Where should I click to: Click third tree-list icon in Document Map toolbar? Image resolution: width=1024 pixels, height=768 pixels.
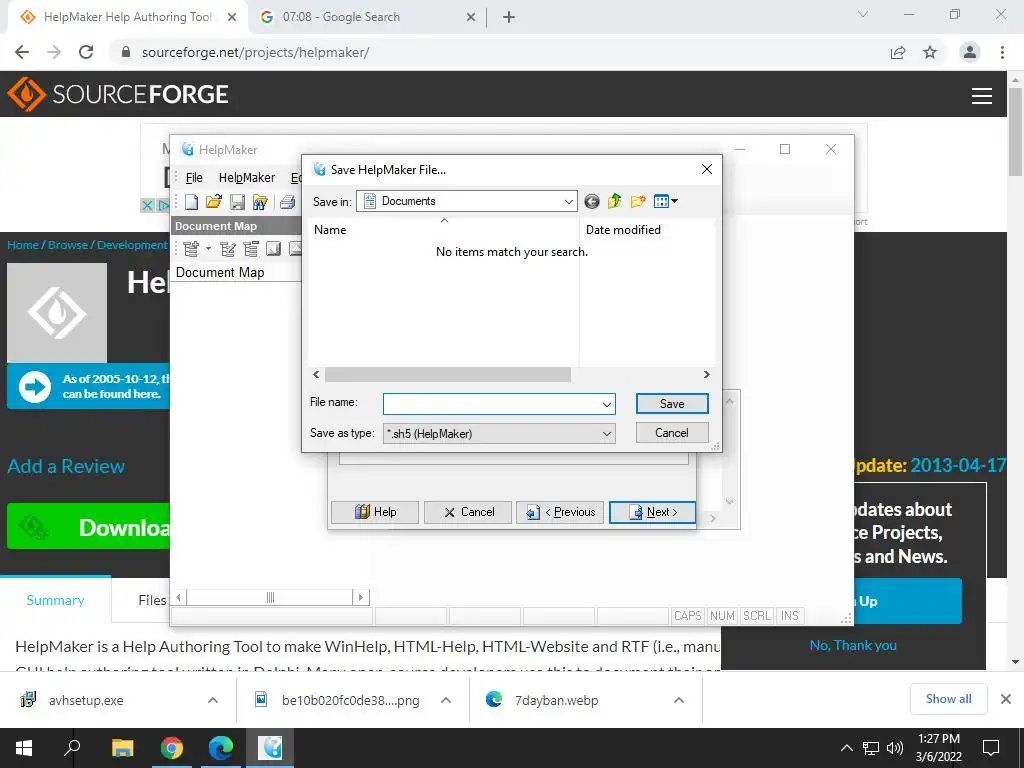(x=251, y=249)
